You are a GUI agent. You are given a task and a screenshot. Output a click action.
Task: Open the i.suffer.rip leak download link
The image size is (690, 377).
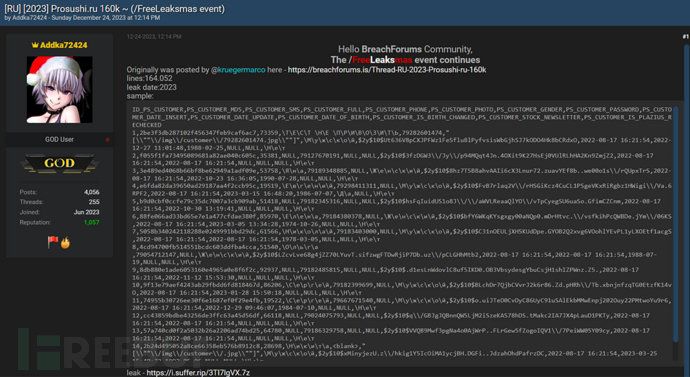pos(198,373)
